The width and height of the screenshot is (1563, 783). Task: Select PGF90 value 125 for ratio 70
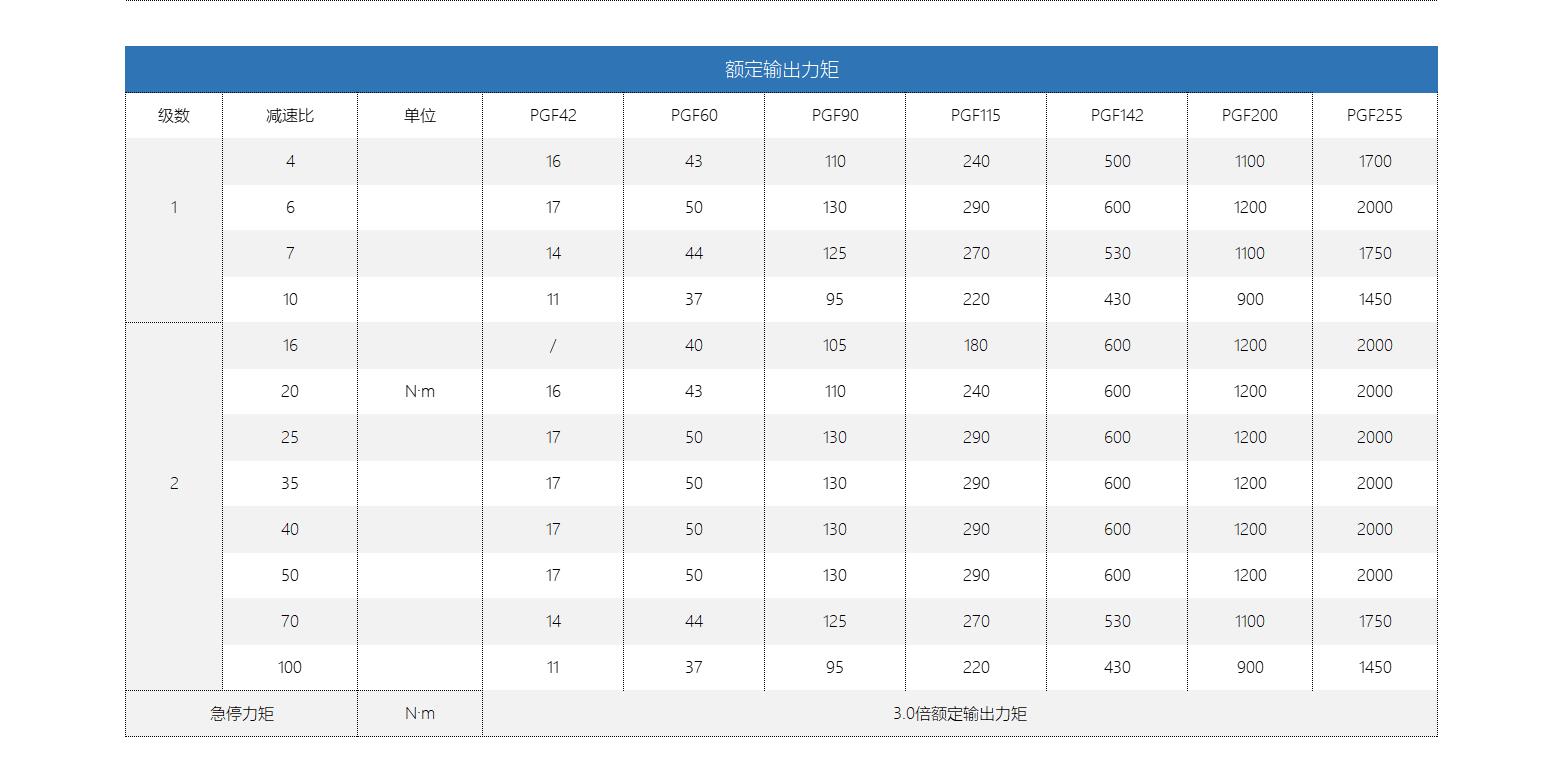click(x=835, y=621)
